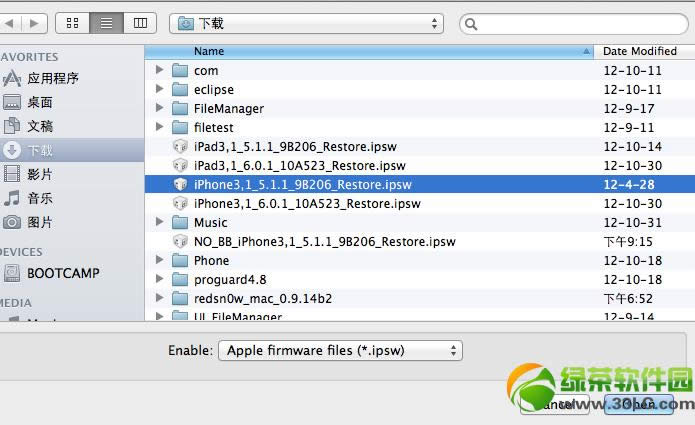Click the iPhone3,1_5.1.1_9B206 ipsw file icon
Viewport: 695px width, 425px height.
[180, 184]
